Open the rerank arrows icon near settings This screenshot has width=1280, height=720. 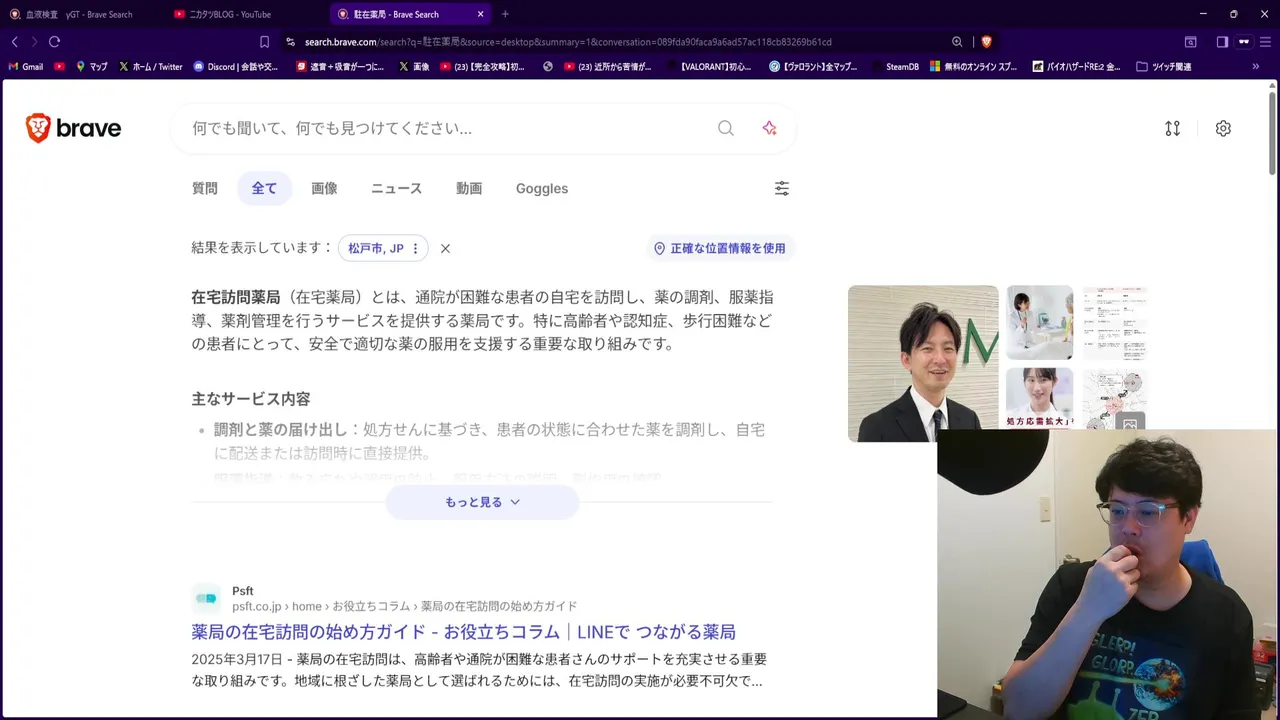tap(1173, 128)
